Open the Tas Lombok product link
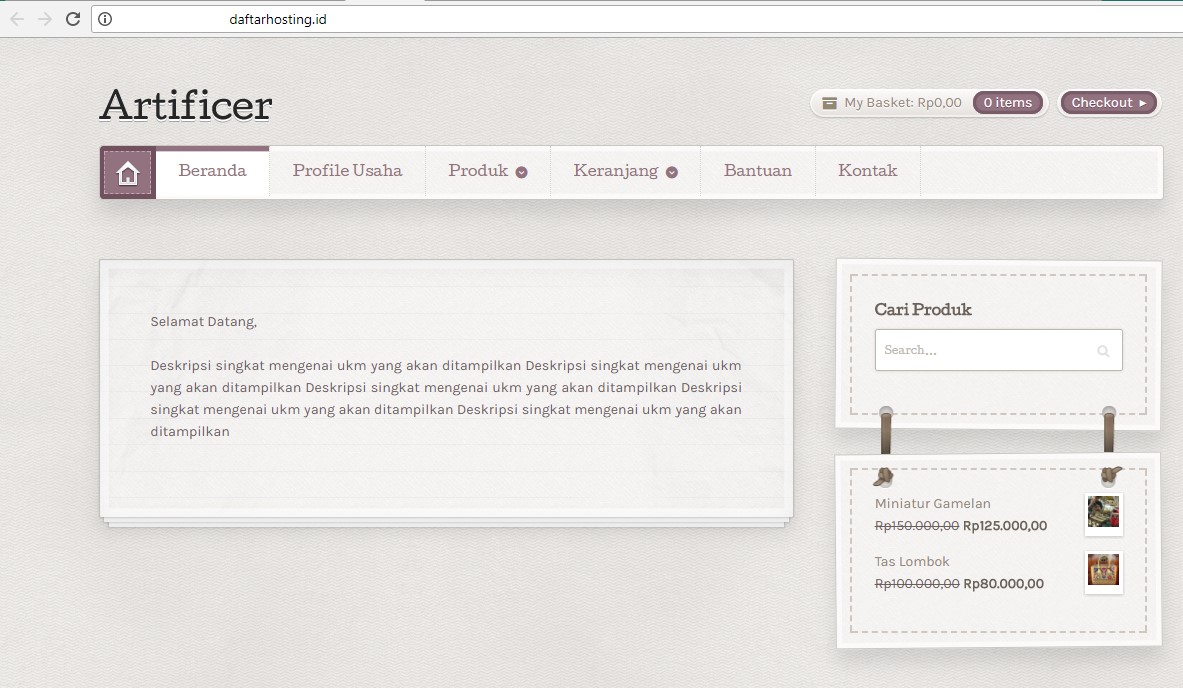Screen dimensions: 1183x688 [912, 562]
